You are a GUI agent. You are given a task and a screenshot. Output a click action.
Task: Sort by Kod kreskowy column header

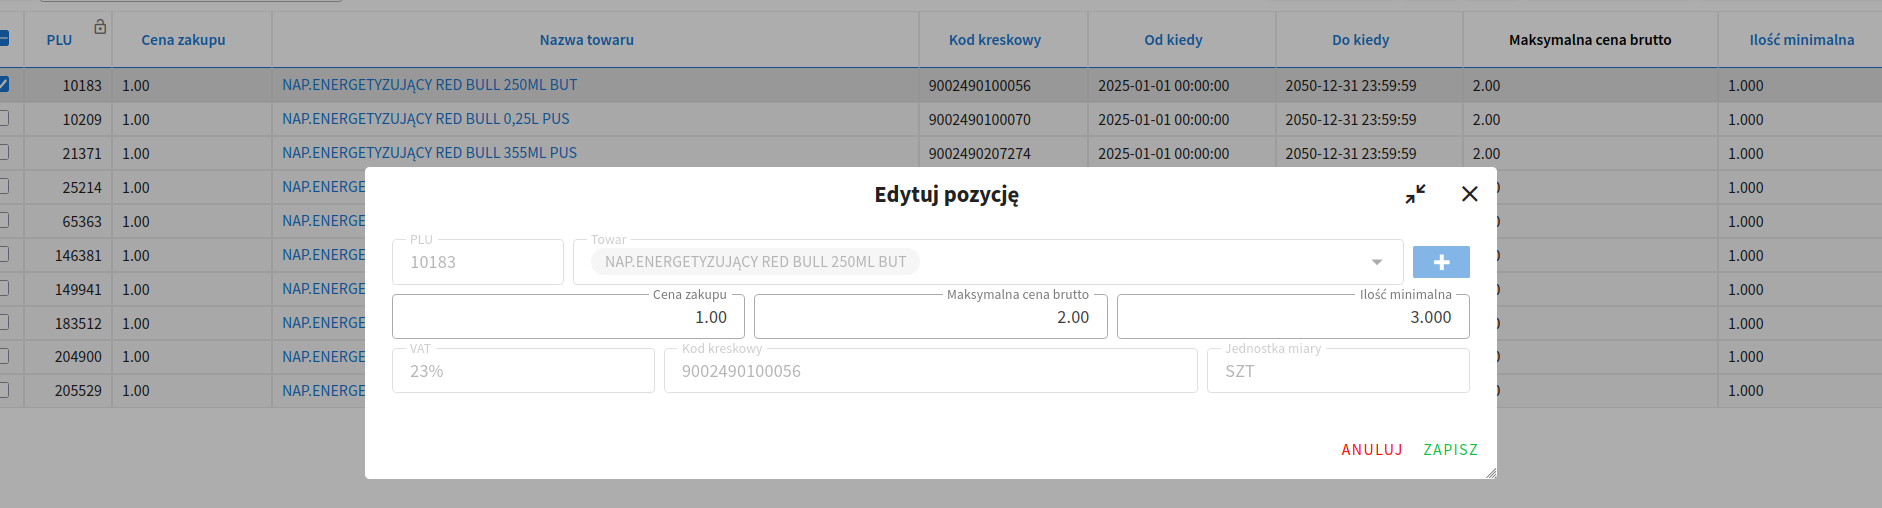coord(994,40)
